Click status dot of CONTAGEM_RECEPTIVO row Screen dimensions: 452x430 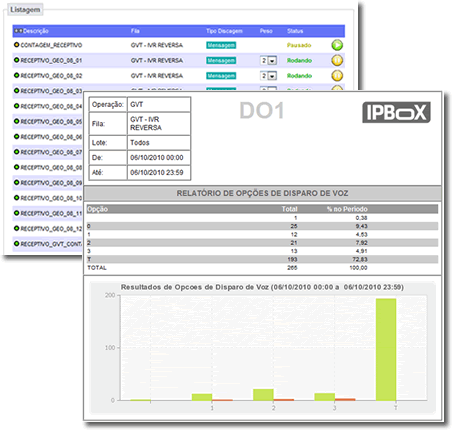(16, 45)
